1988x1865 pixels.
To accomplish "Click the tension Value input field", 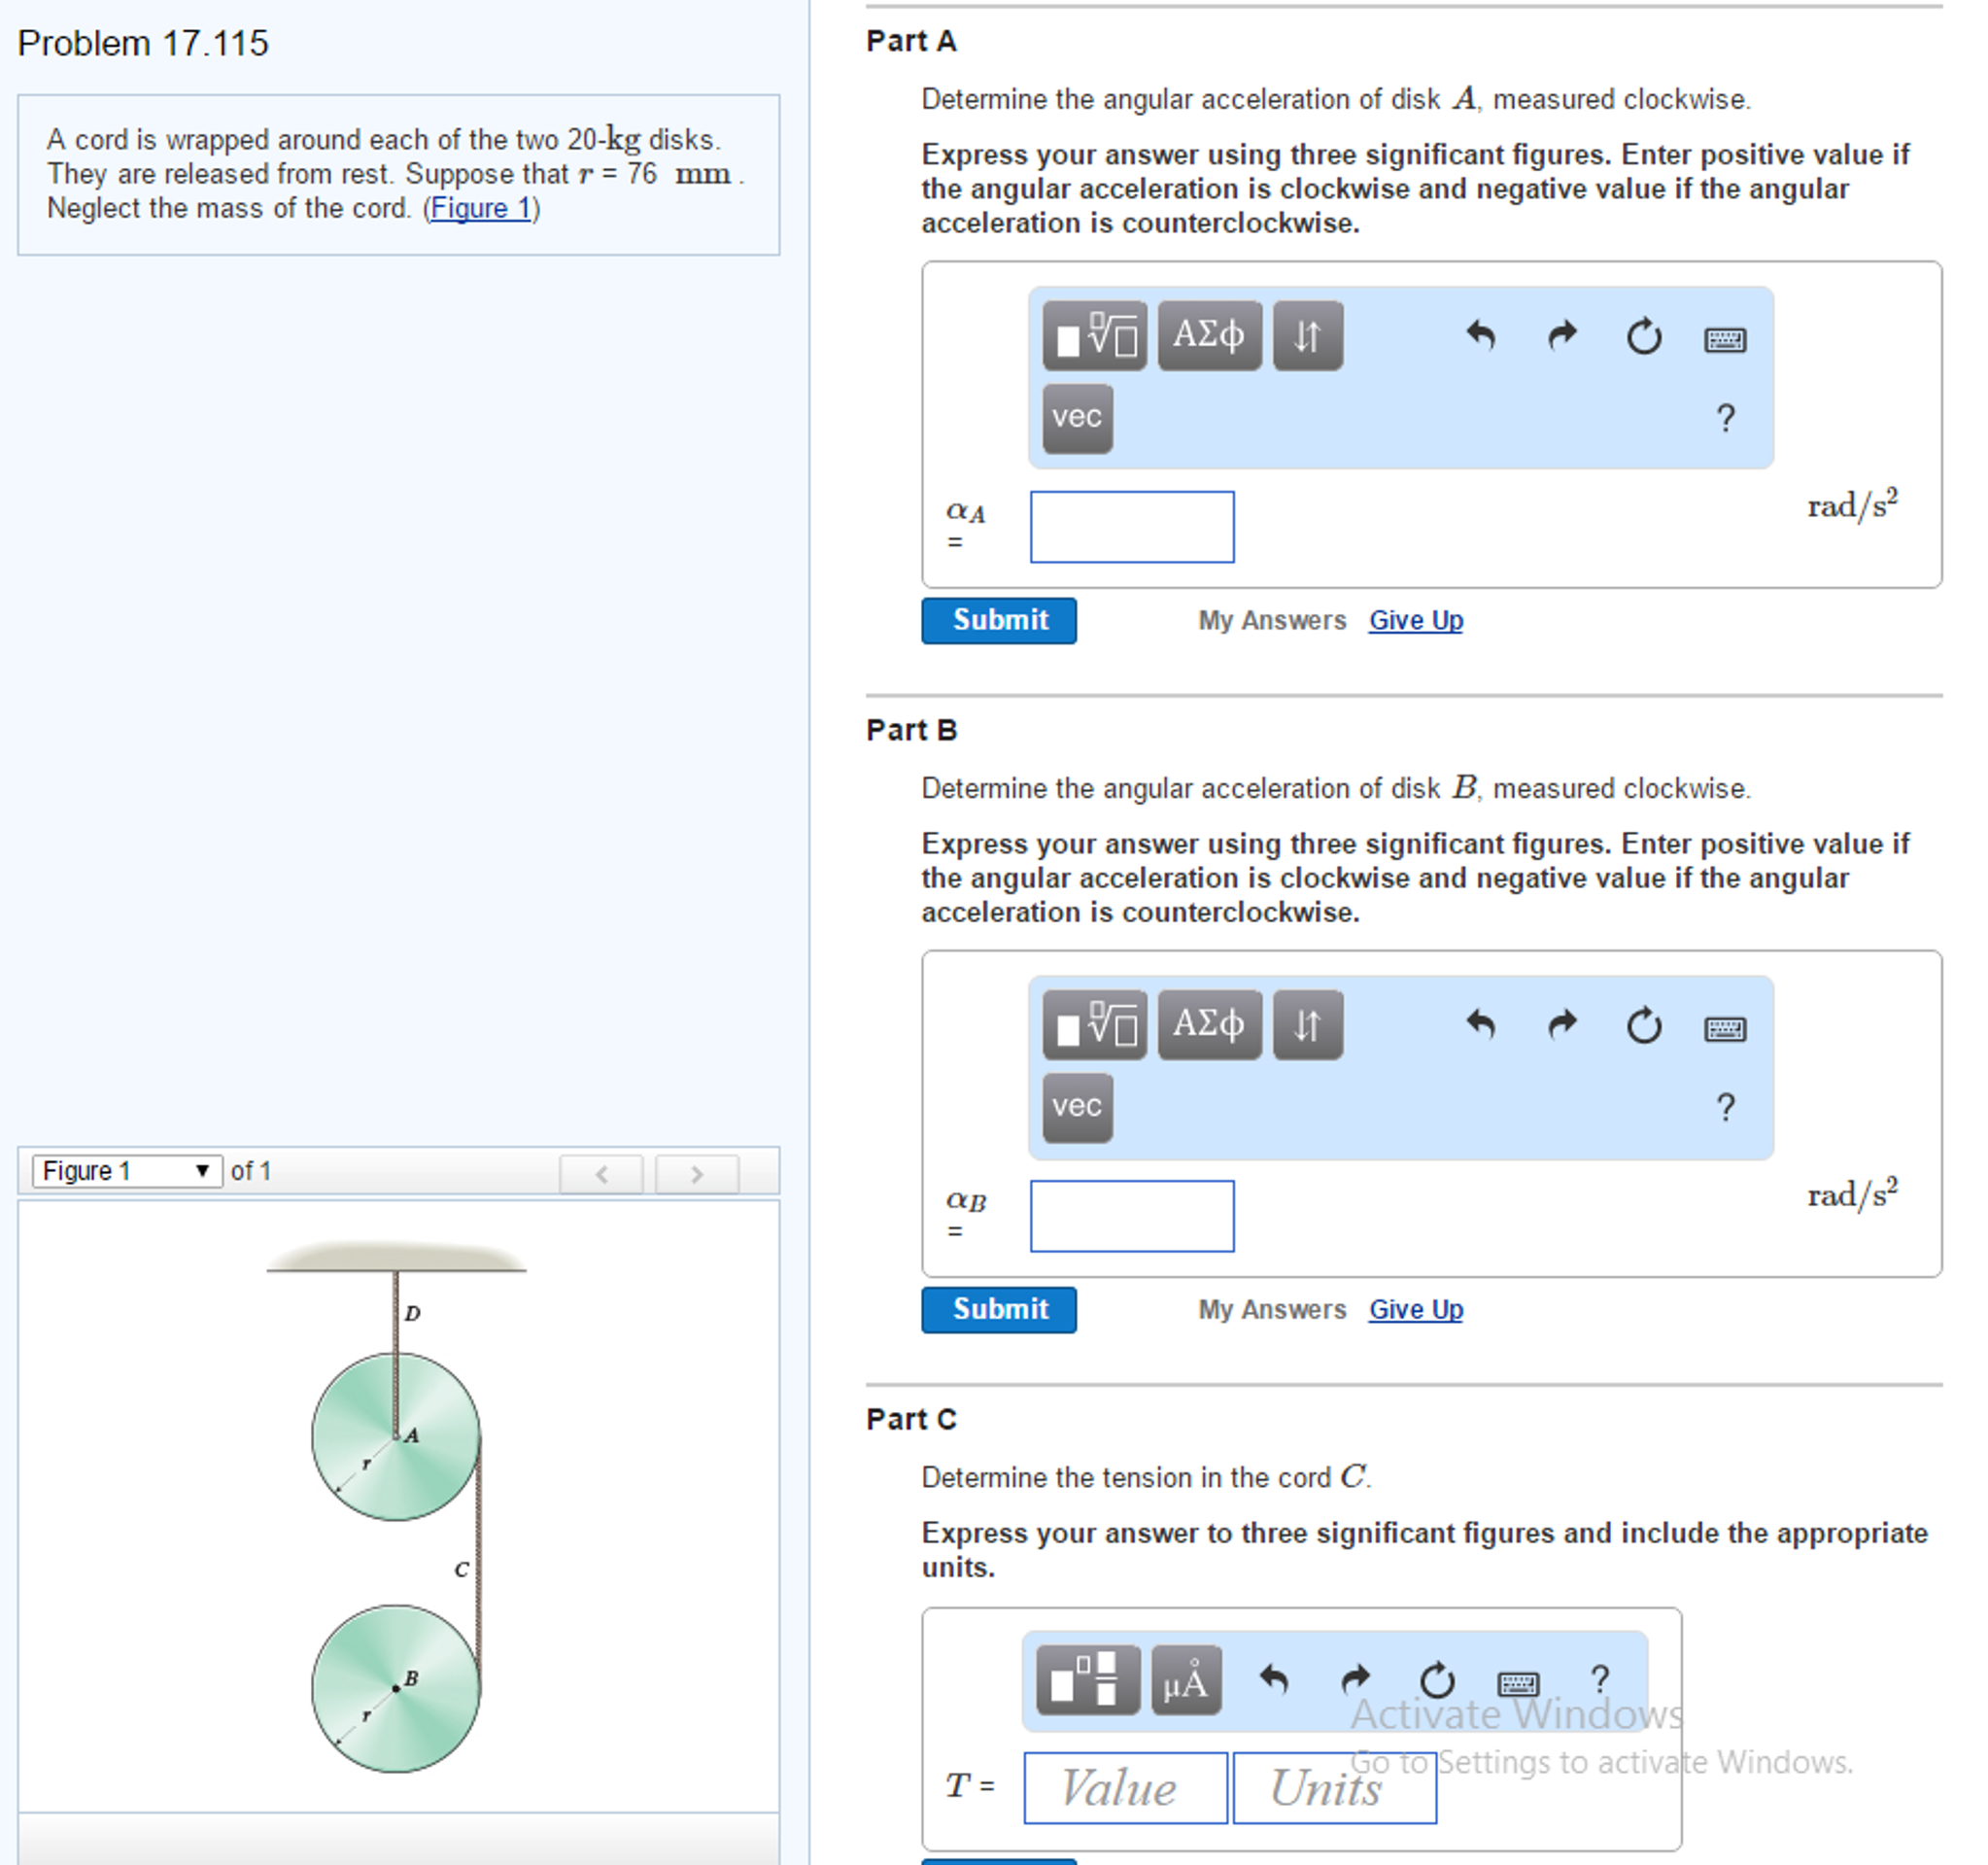I will [1125, 1788].
